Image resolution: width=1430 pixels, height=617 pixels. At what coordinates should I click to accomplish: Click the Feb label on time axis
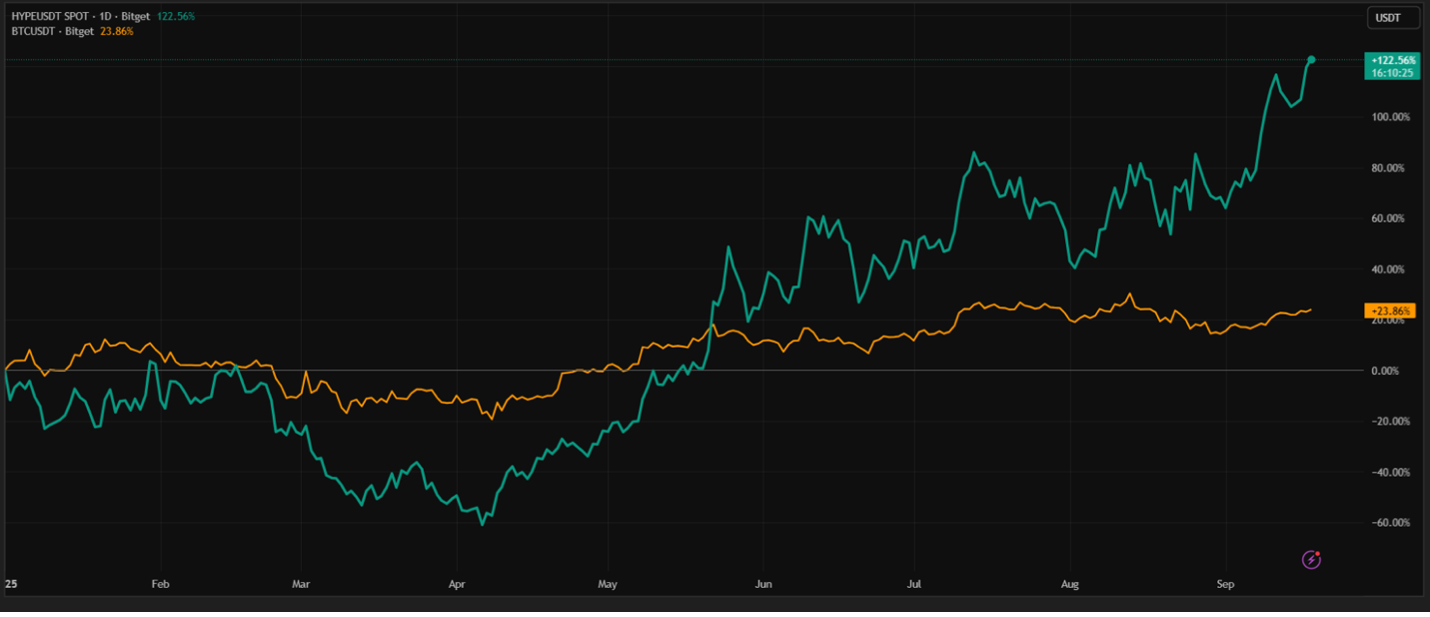coord(159,582)
